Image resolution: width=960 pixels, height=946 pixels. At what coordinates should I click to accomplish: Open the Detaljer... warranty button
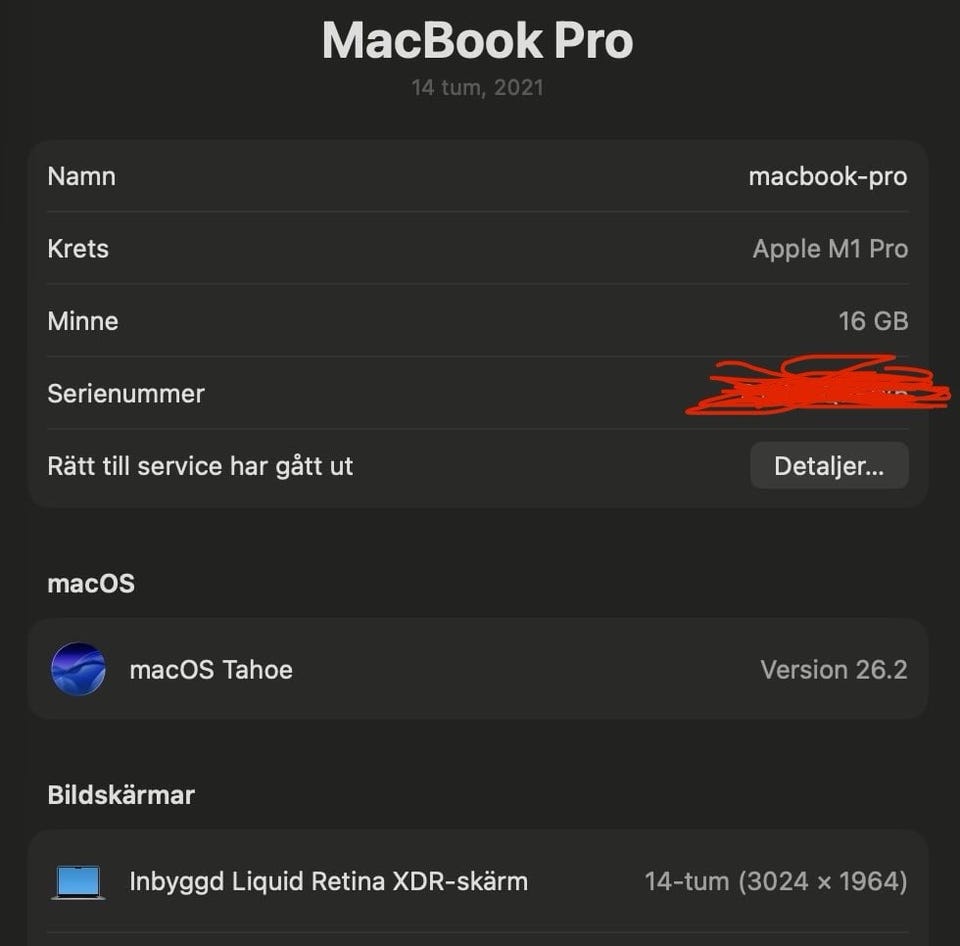[x=829, y=466]
